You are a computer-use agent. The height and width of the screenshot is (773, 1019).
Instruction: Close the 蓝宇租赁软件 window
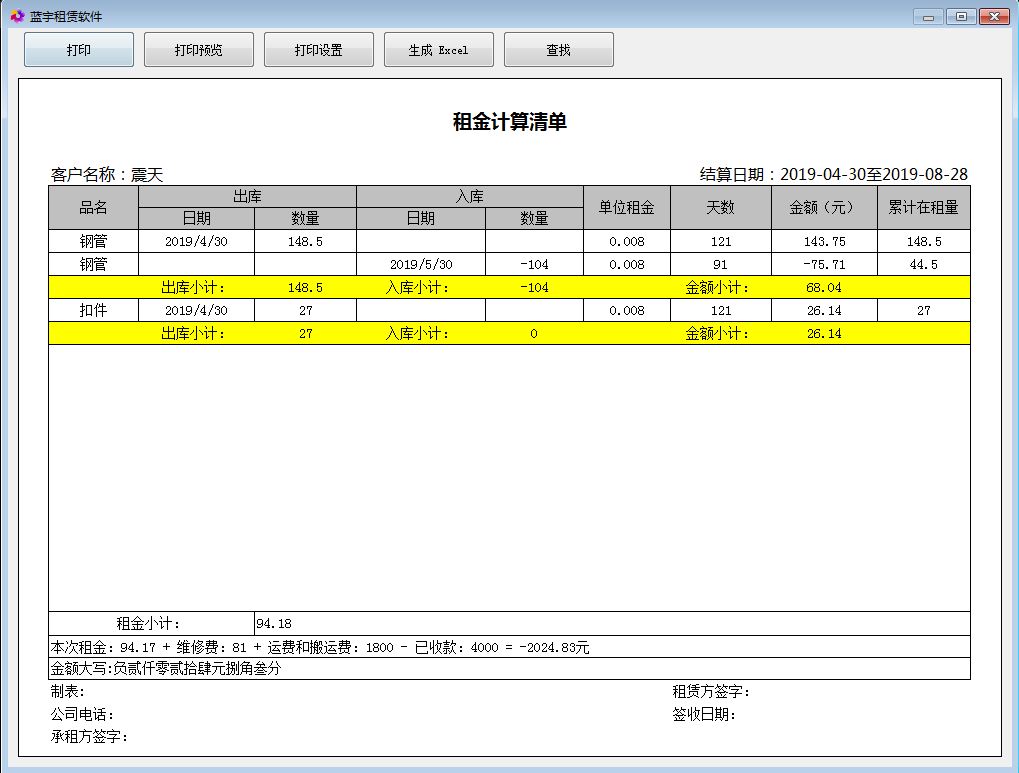[993, 16]
